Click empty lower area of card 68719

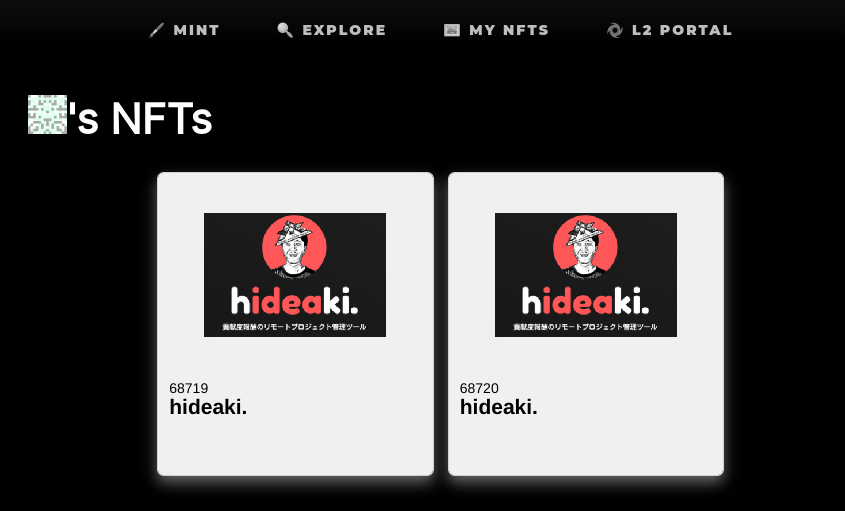click(295, 447)
